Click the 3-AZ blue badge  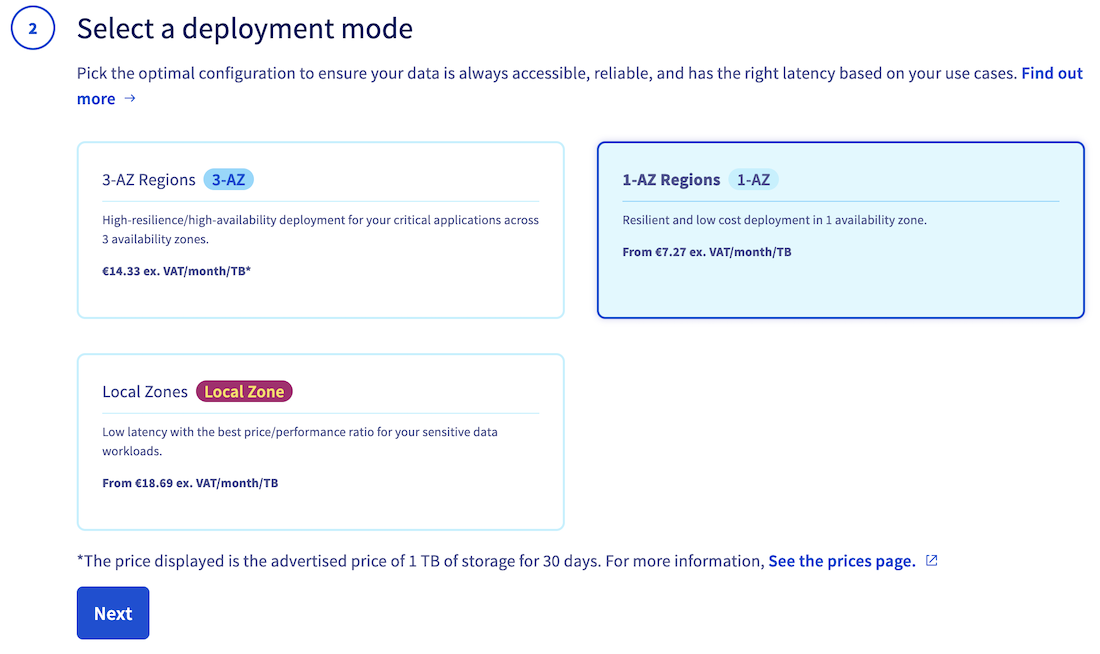tap(229, 180)
